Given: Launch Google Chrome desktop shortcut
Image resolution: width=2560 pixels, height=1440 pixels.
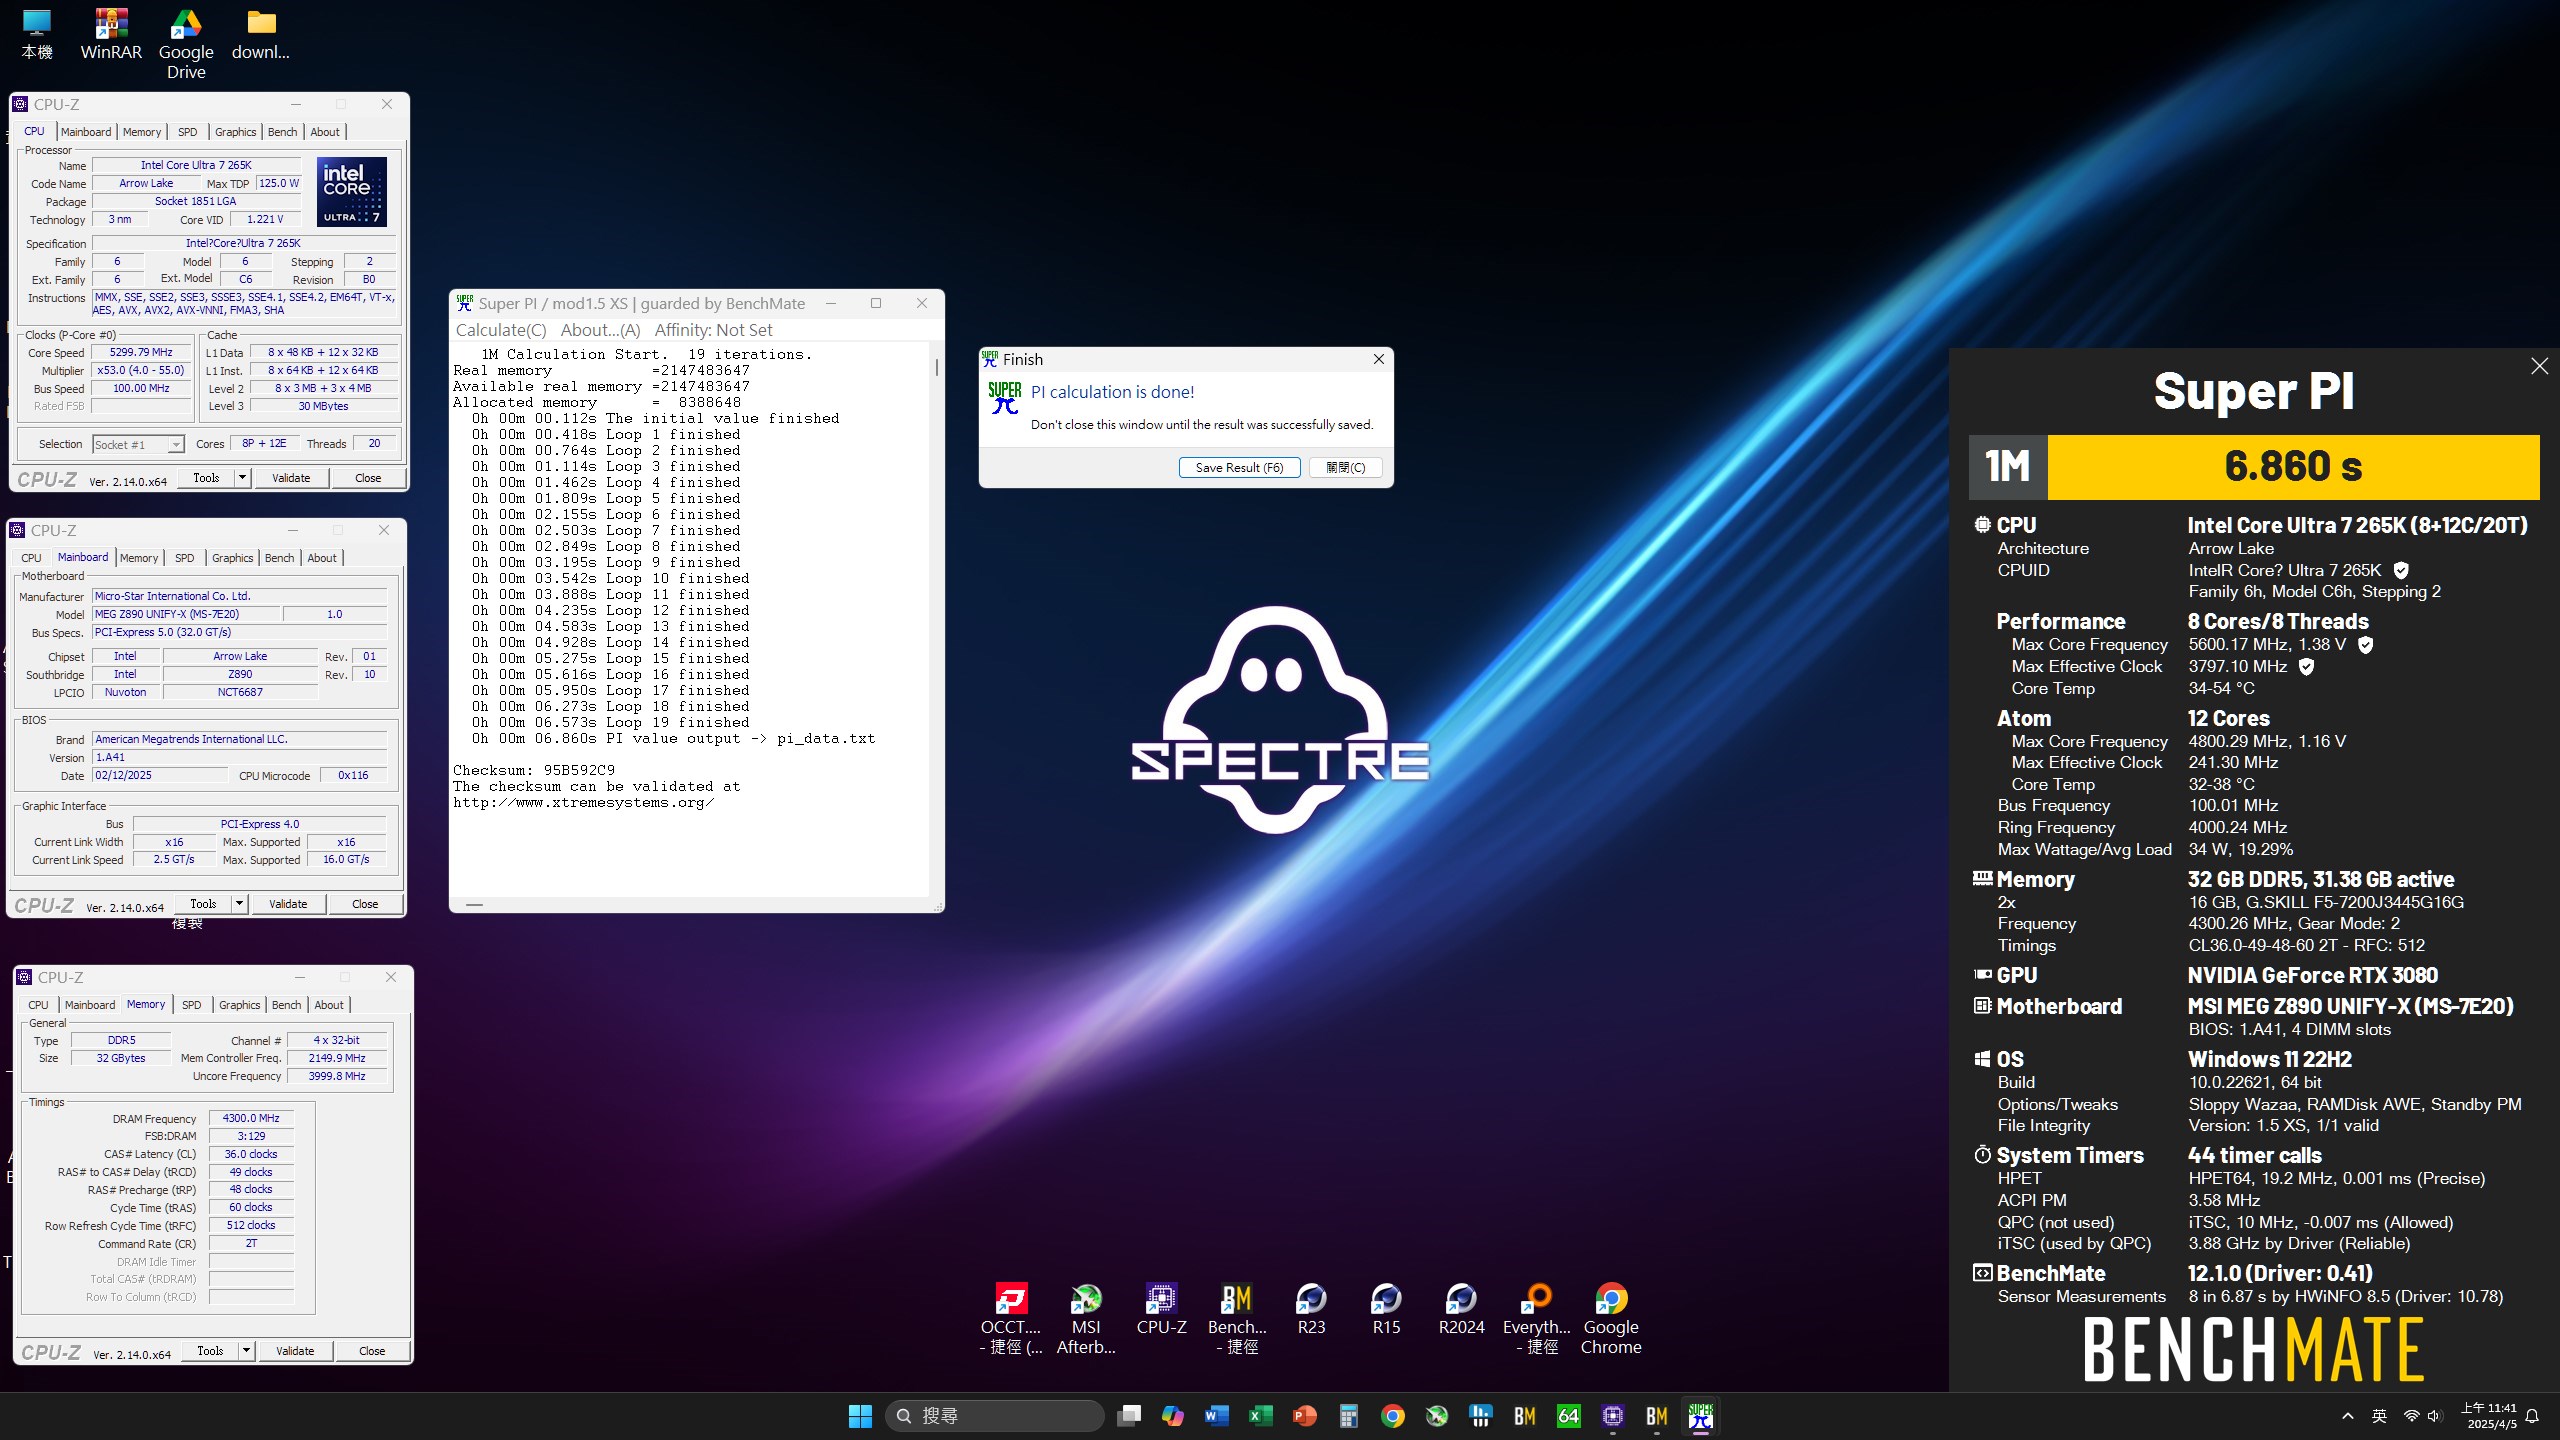Looking at the screenshot, I should click(x=1611, y=1318).
